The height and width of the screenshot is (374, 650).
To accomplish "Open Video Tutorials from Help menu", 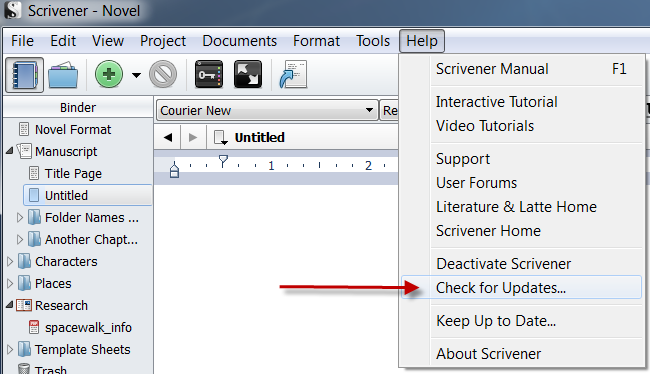I will (x=521, y=126).
